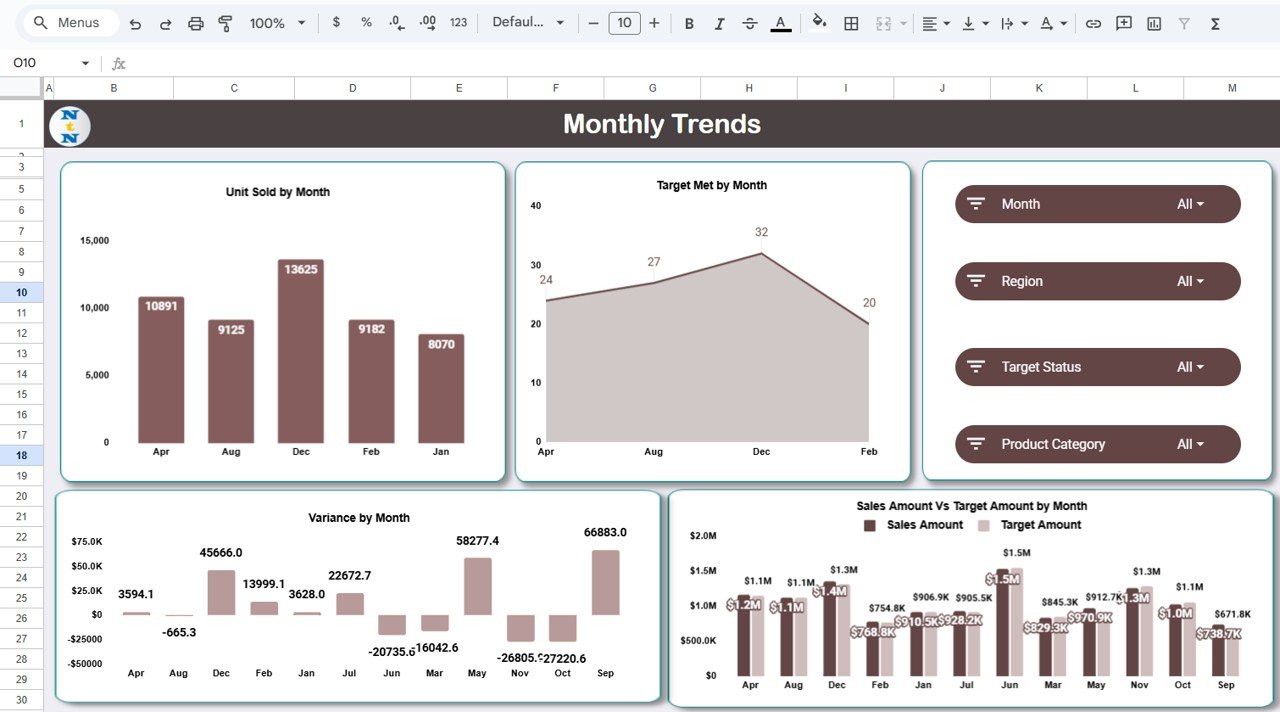The image size is (1280, 712).
Task: Open the Menus search
Action: pos(68,22)
